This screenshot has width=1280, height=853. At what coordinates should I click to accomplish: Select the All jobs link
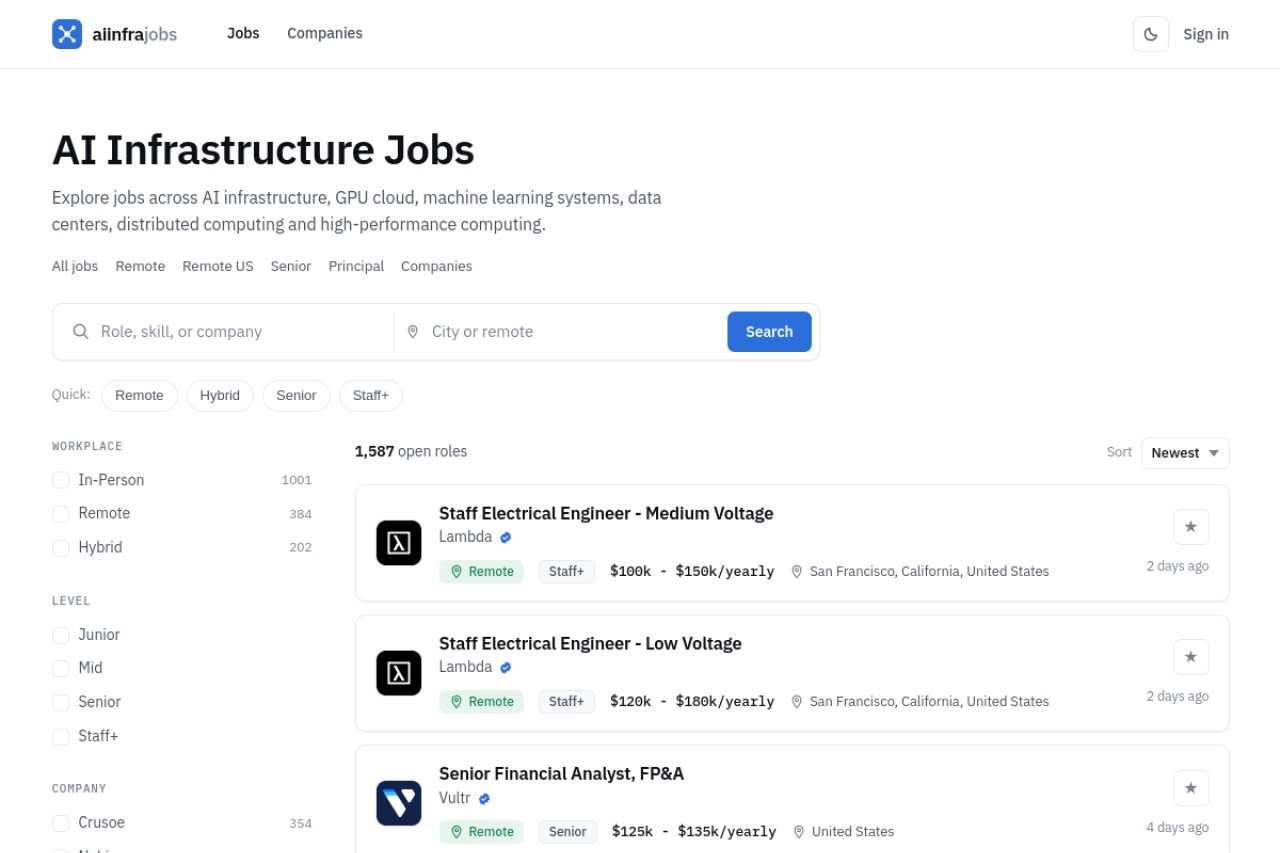coord(75,266)
